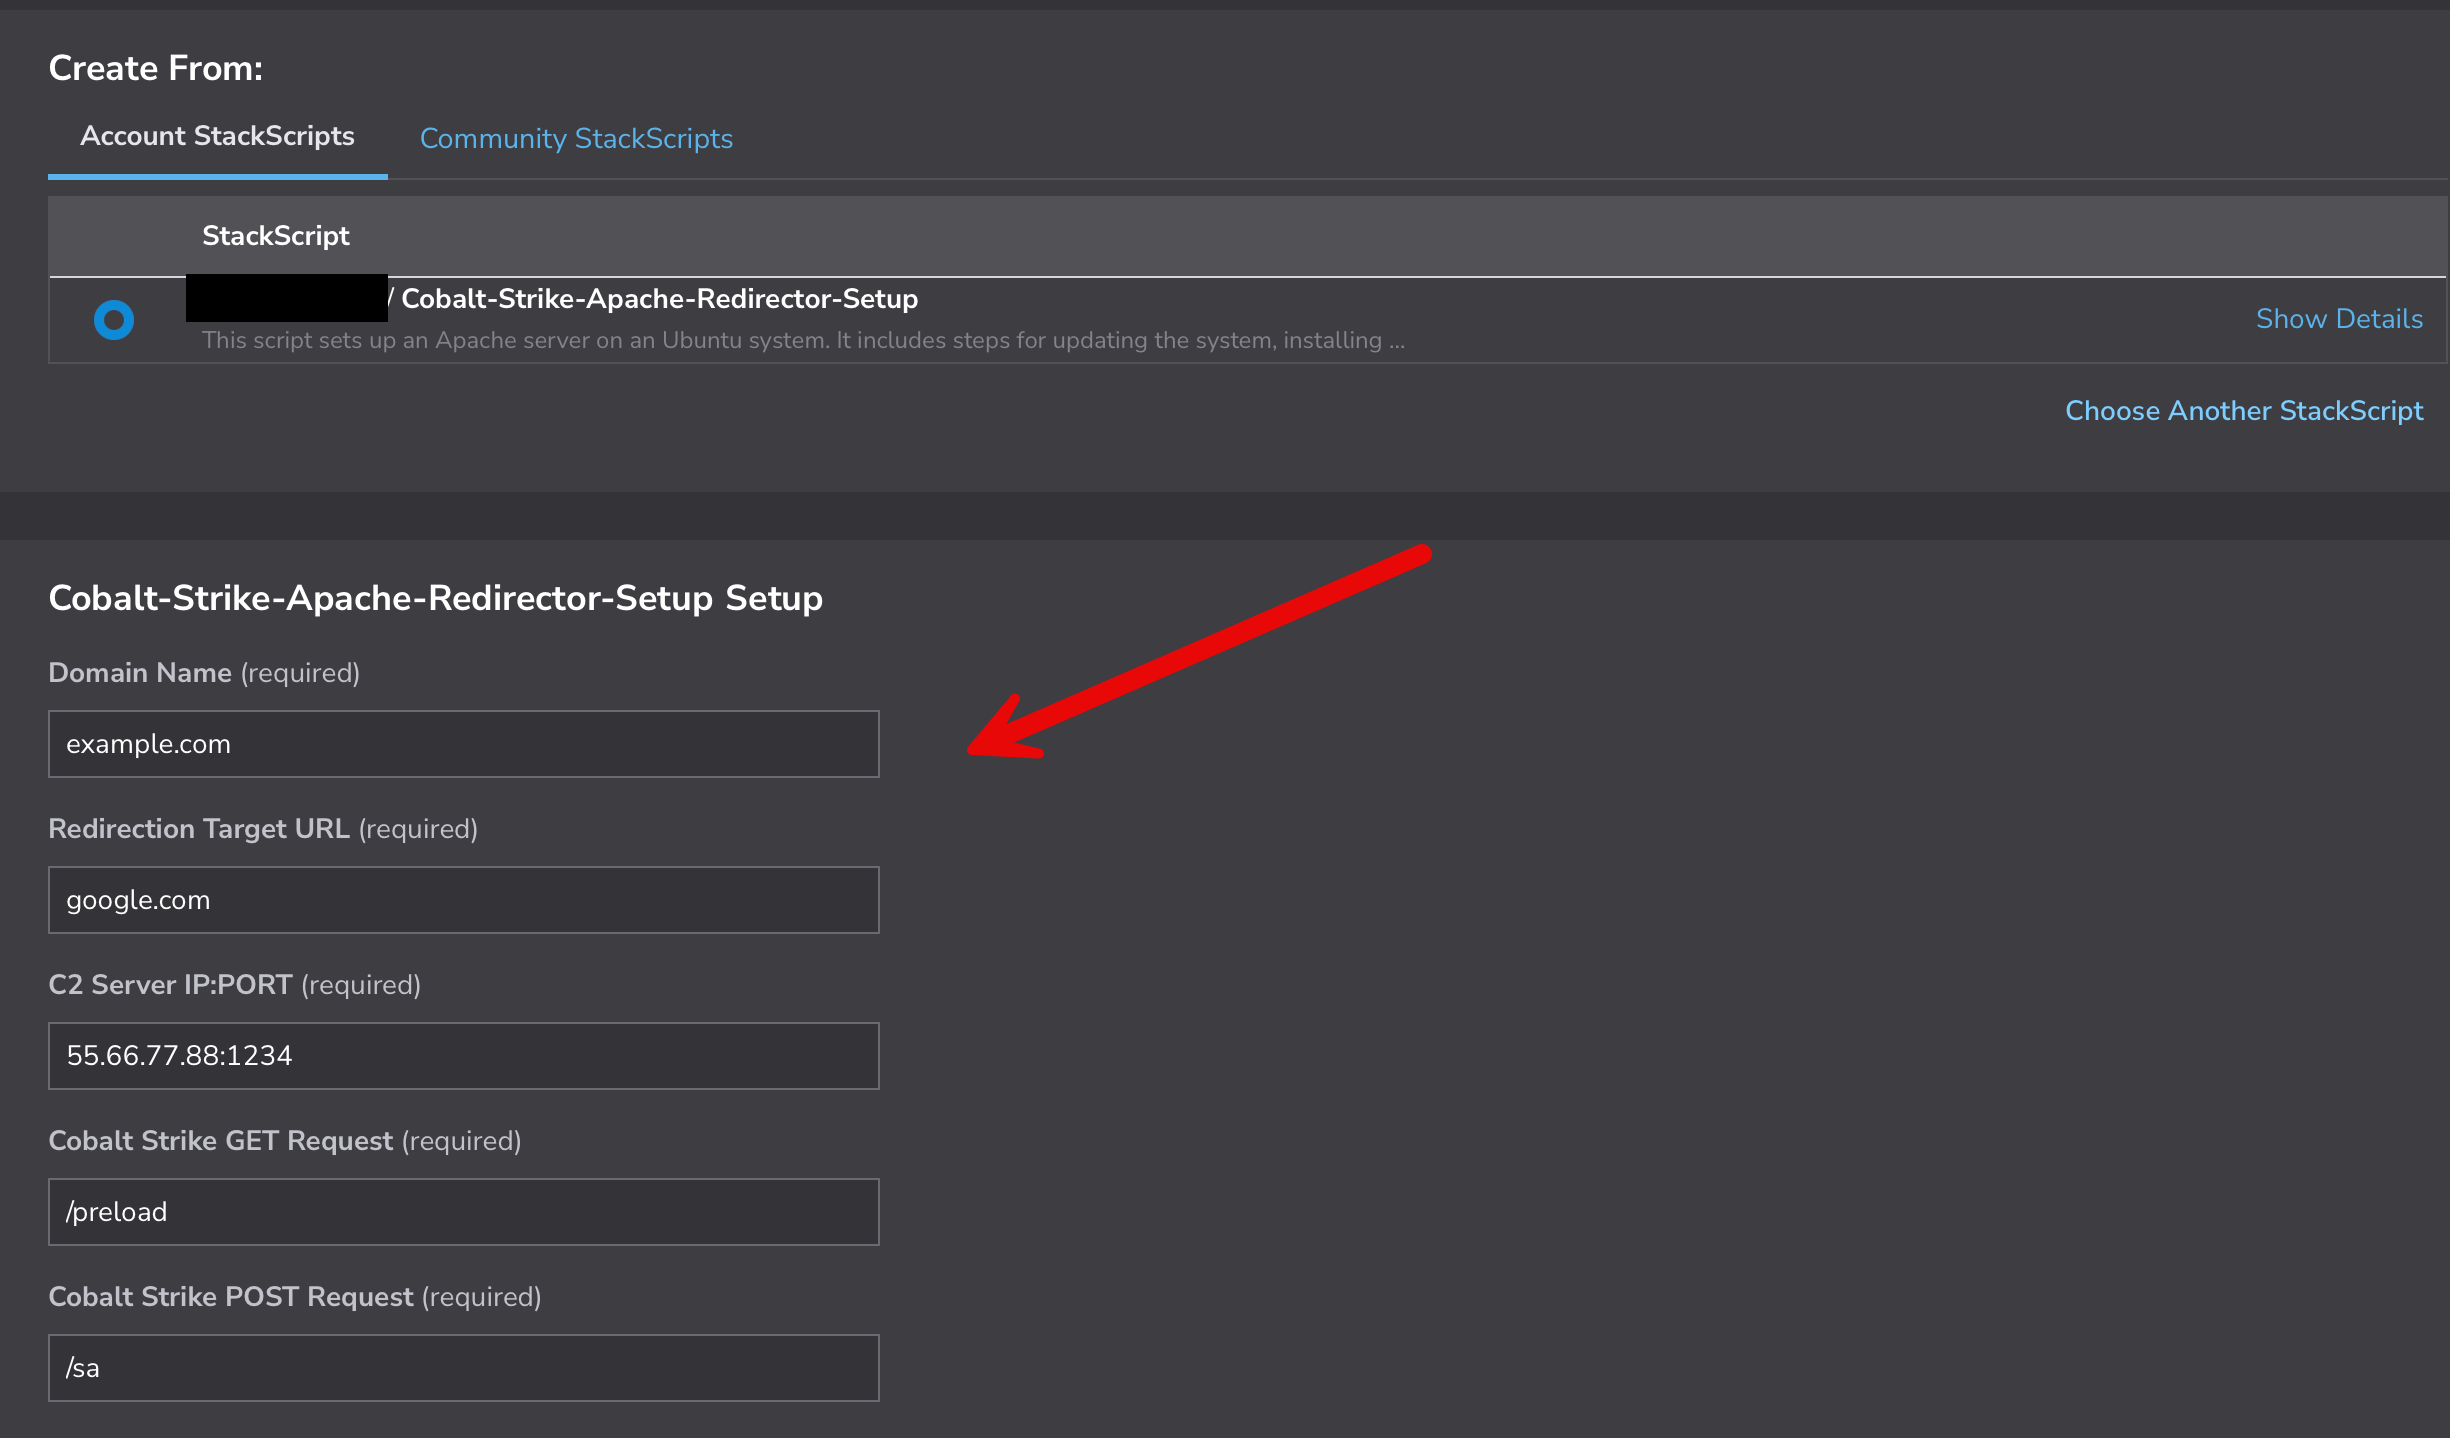This screenshot has height=1438, width=2450.
Task: Click the 'Redirection Target URL (required)' label
Action: pyautogui.click(x=263, y=828)
